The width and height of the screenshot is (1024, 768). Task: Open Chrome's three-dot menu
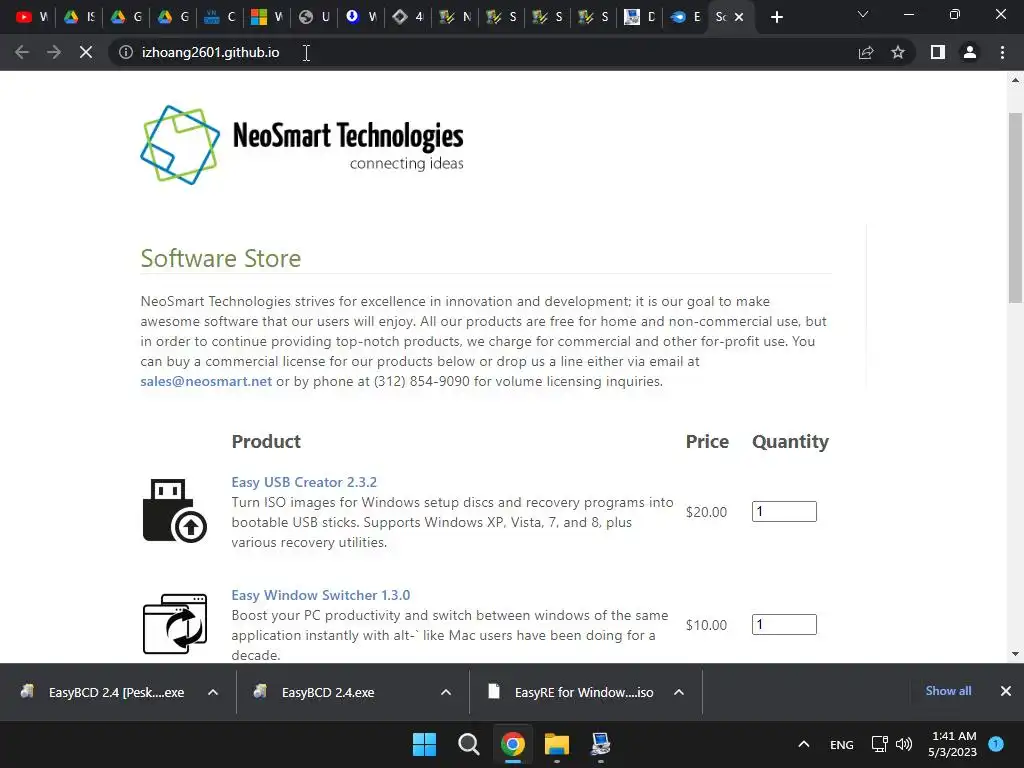point(1002,52)
